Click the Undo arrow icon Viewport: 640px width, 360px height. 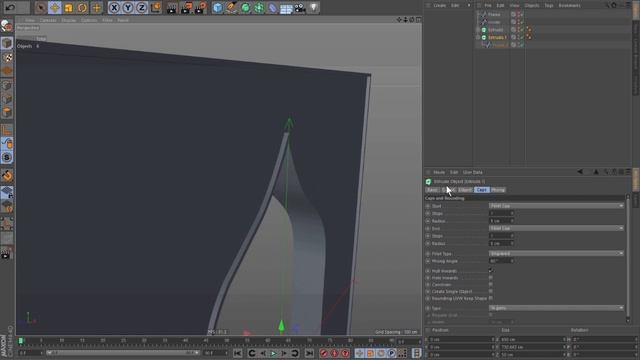pos(10,7)
